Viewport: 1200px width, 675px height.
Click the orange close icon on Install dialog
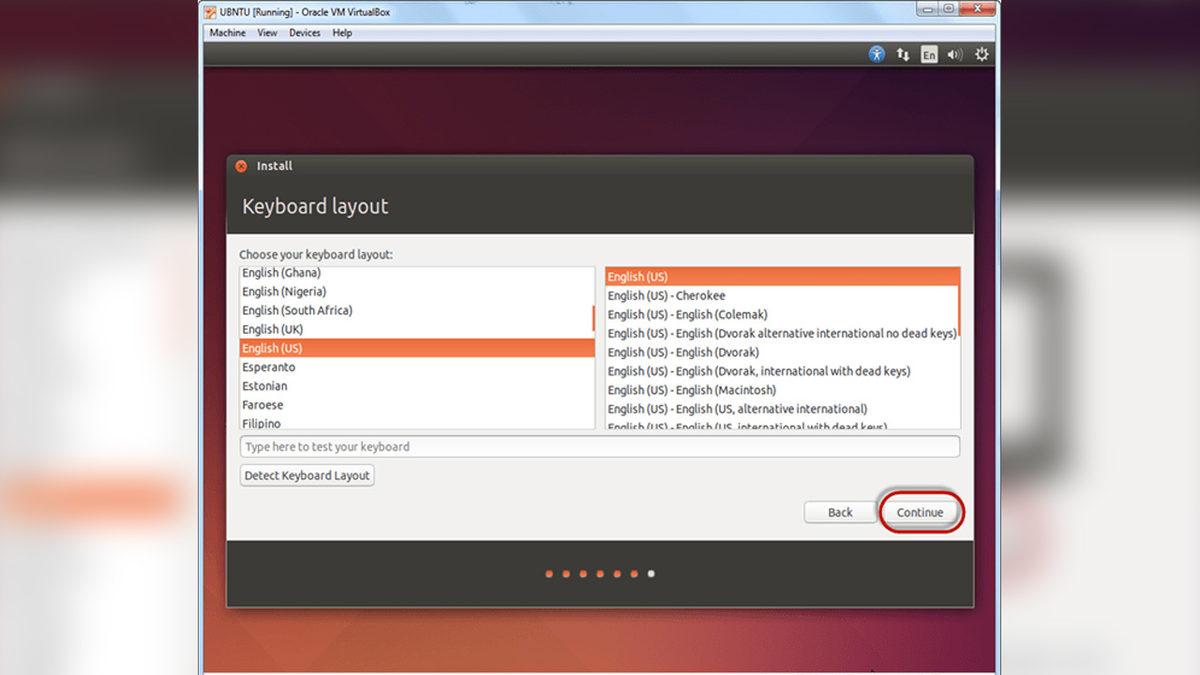(x=240, y=166)
